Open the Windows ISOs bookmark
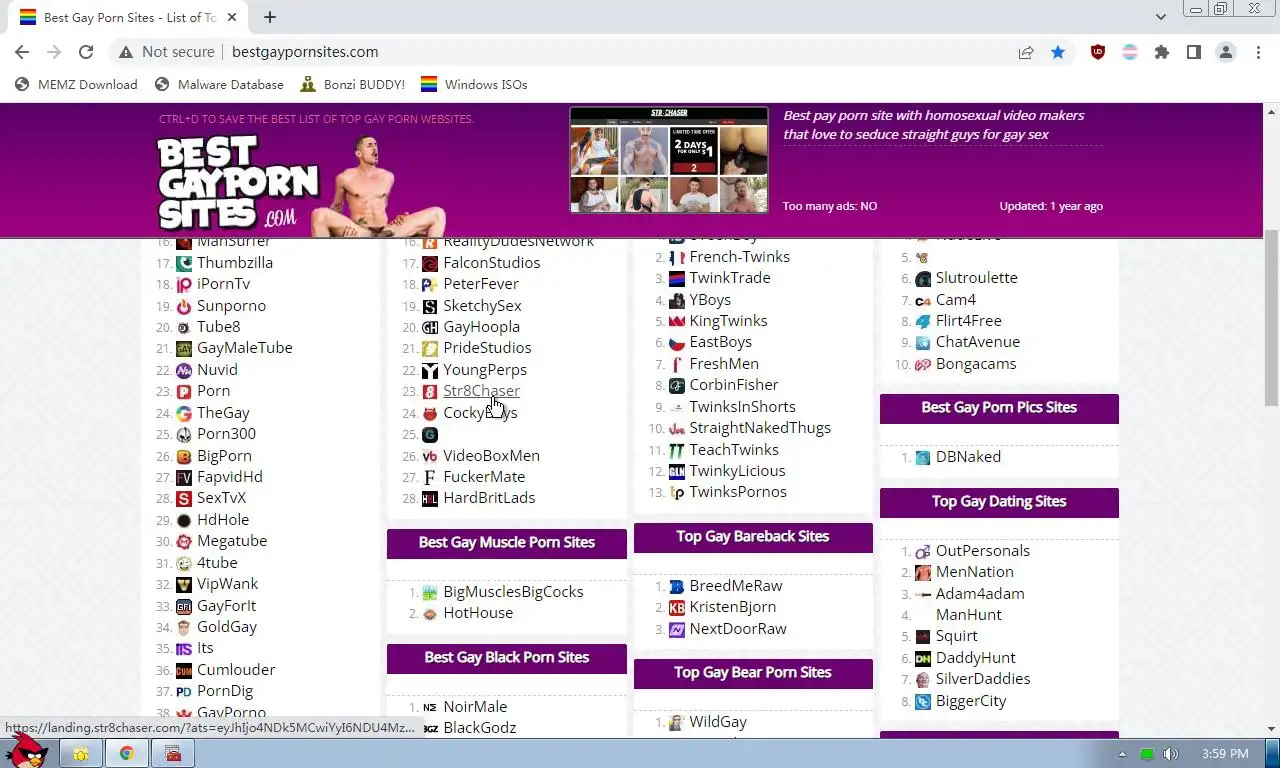This screenshot has height=768, width=1280. tap(474, 84)
